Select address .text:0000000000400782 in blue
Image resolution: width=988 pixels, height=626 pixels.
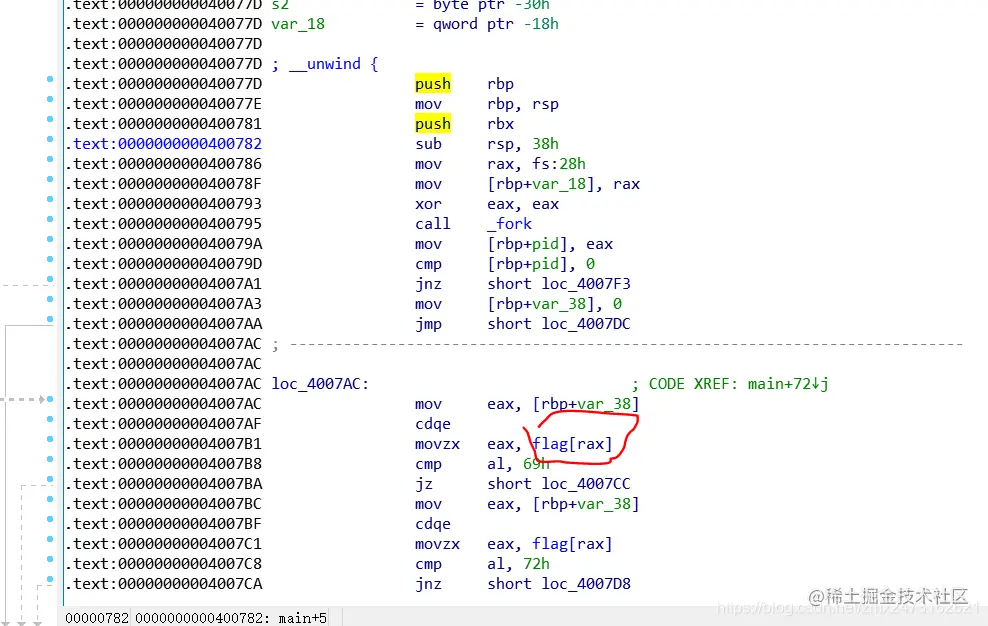tap(163, 144)
